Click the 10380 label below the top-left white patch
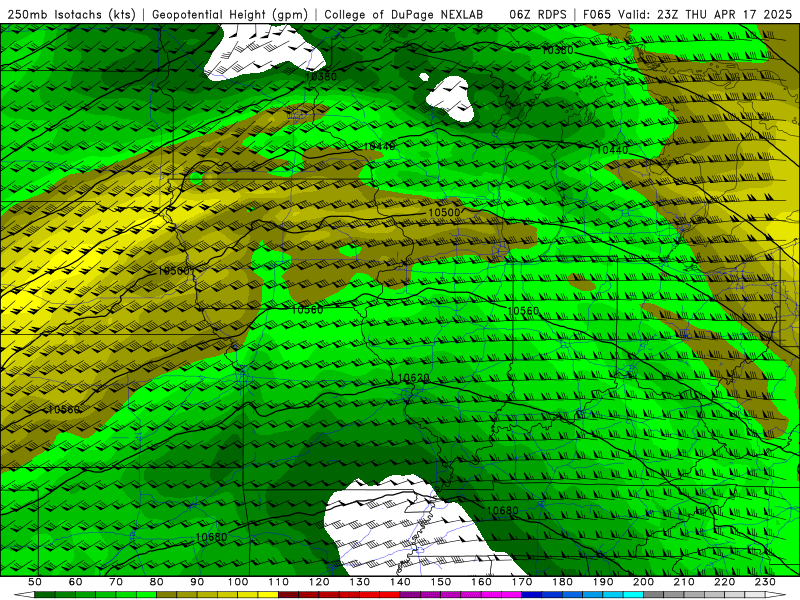Screen dimensions: 800x600 click(321, 77)
